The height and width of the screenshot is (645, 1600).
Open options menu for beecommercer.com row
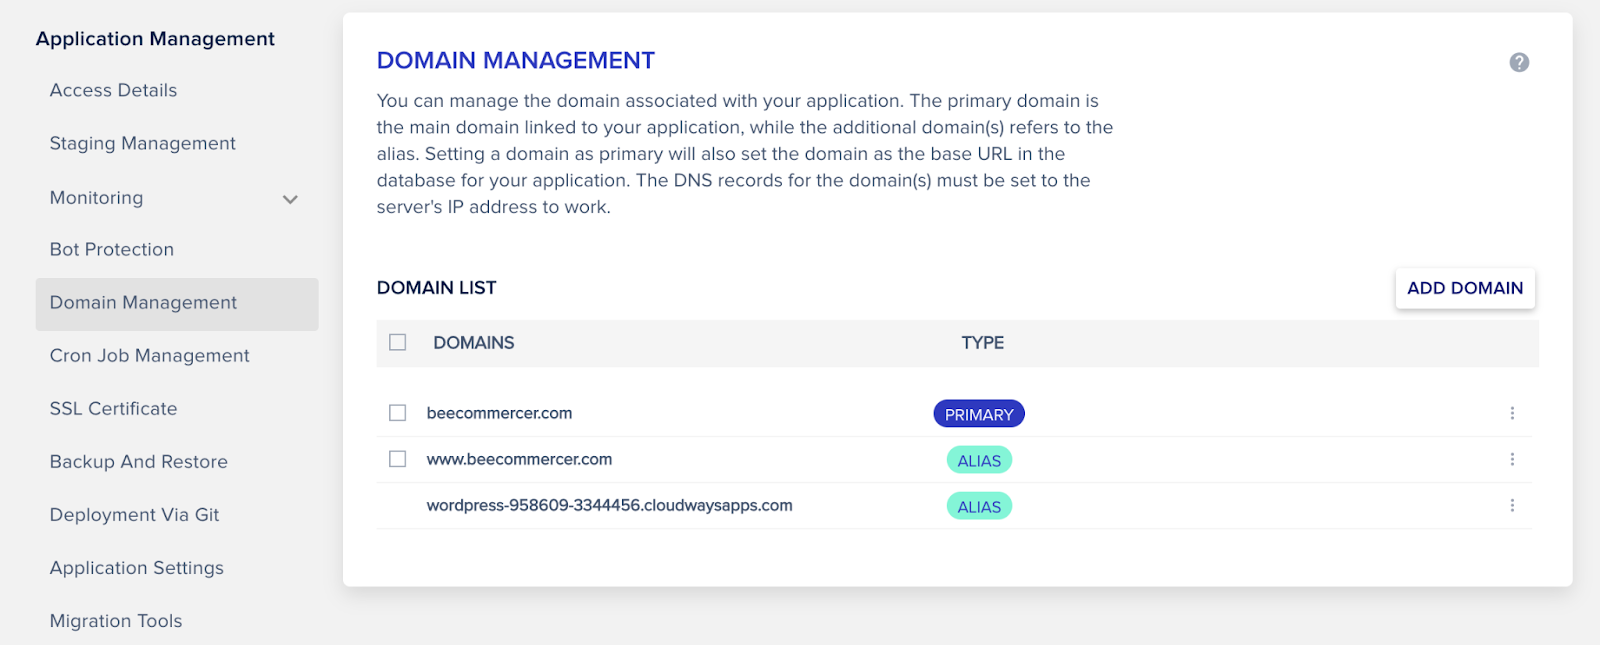click(1512, 413)
